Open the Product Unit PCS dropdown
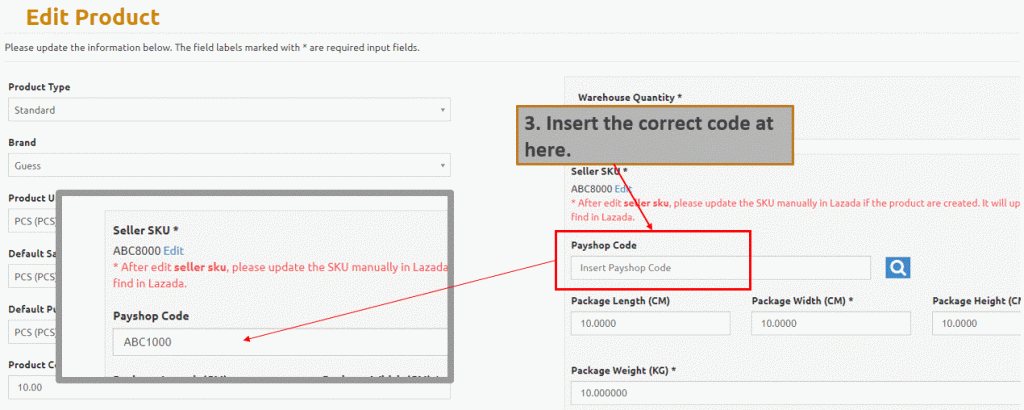The image size is (1024, 410). [33, 221]
